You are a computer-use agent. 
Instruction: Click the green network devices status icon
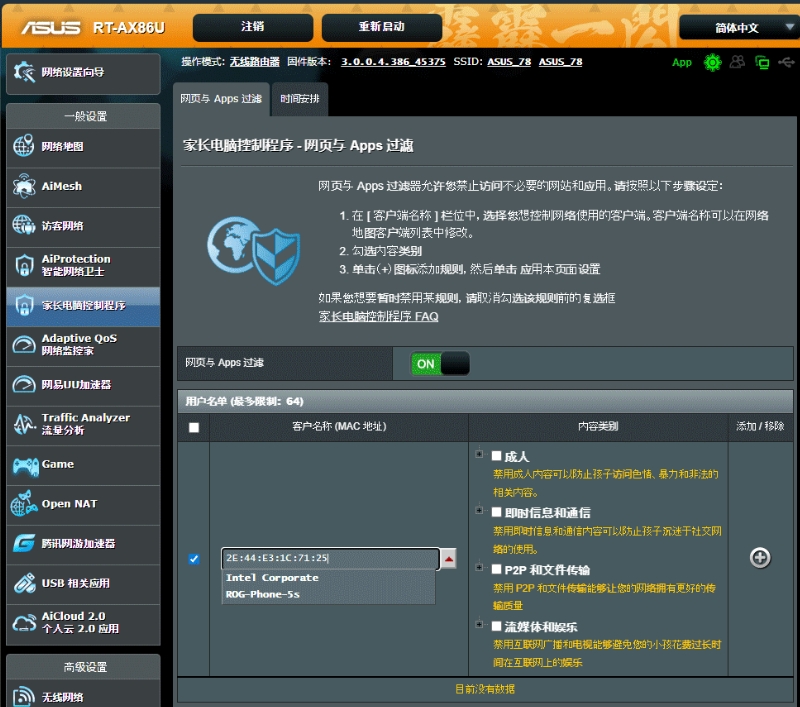tap(762, 63)
